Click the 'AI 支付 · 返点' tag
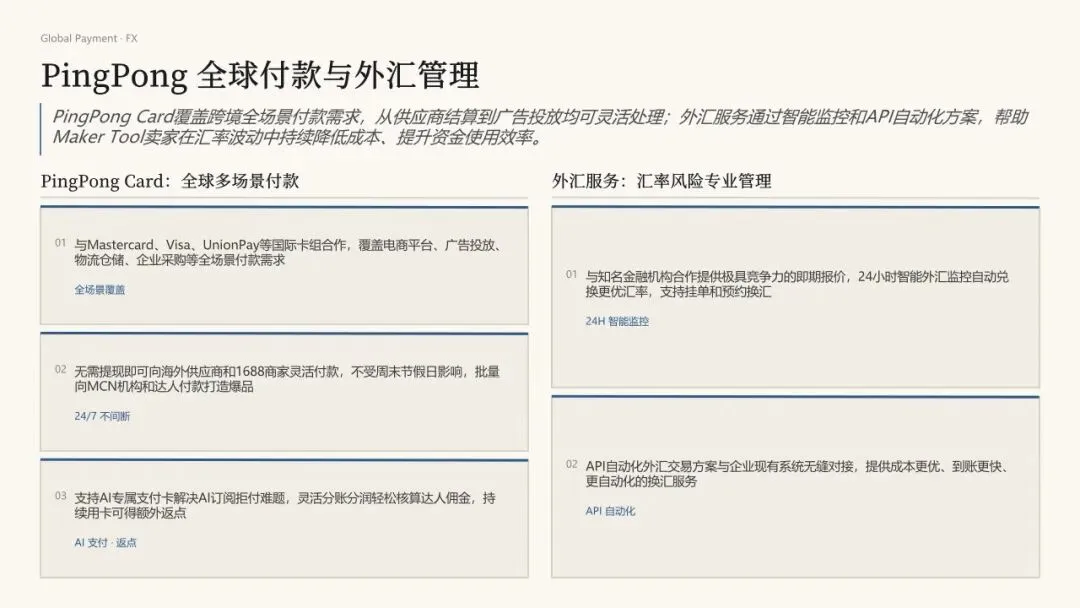This screenshot has width=1080, height=608. click(x=105, y=543)
